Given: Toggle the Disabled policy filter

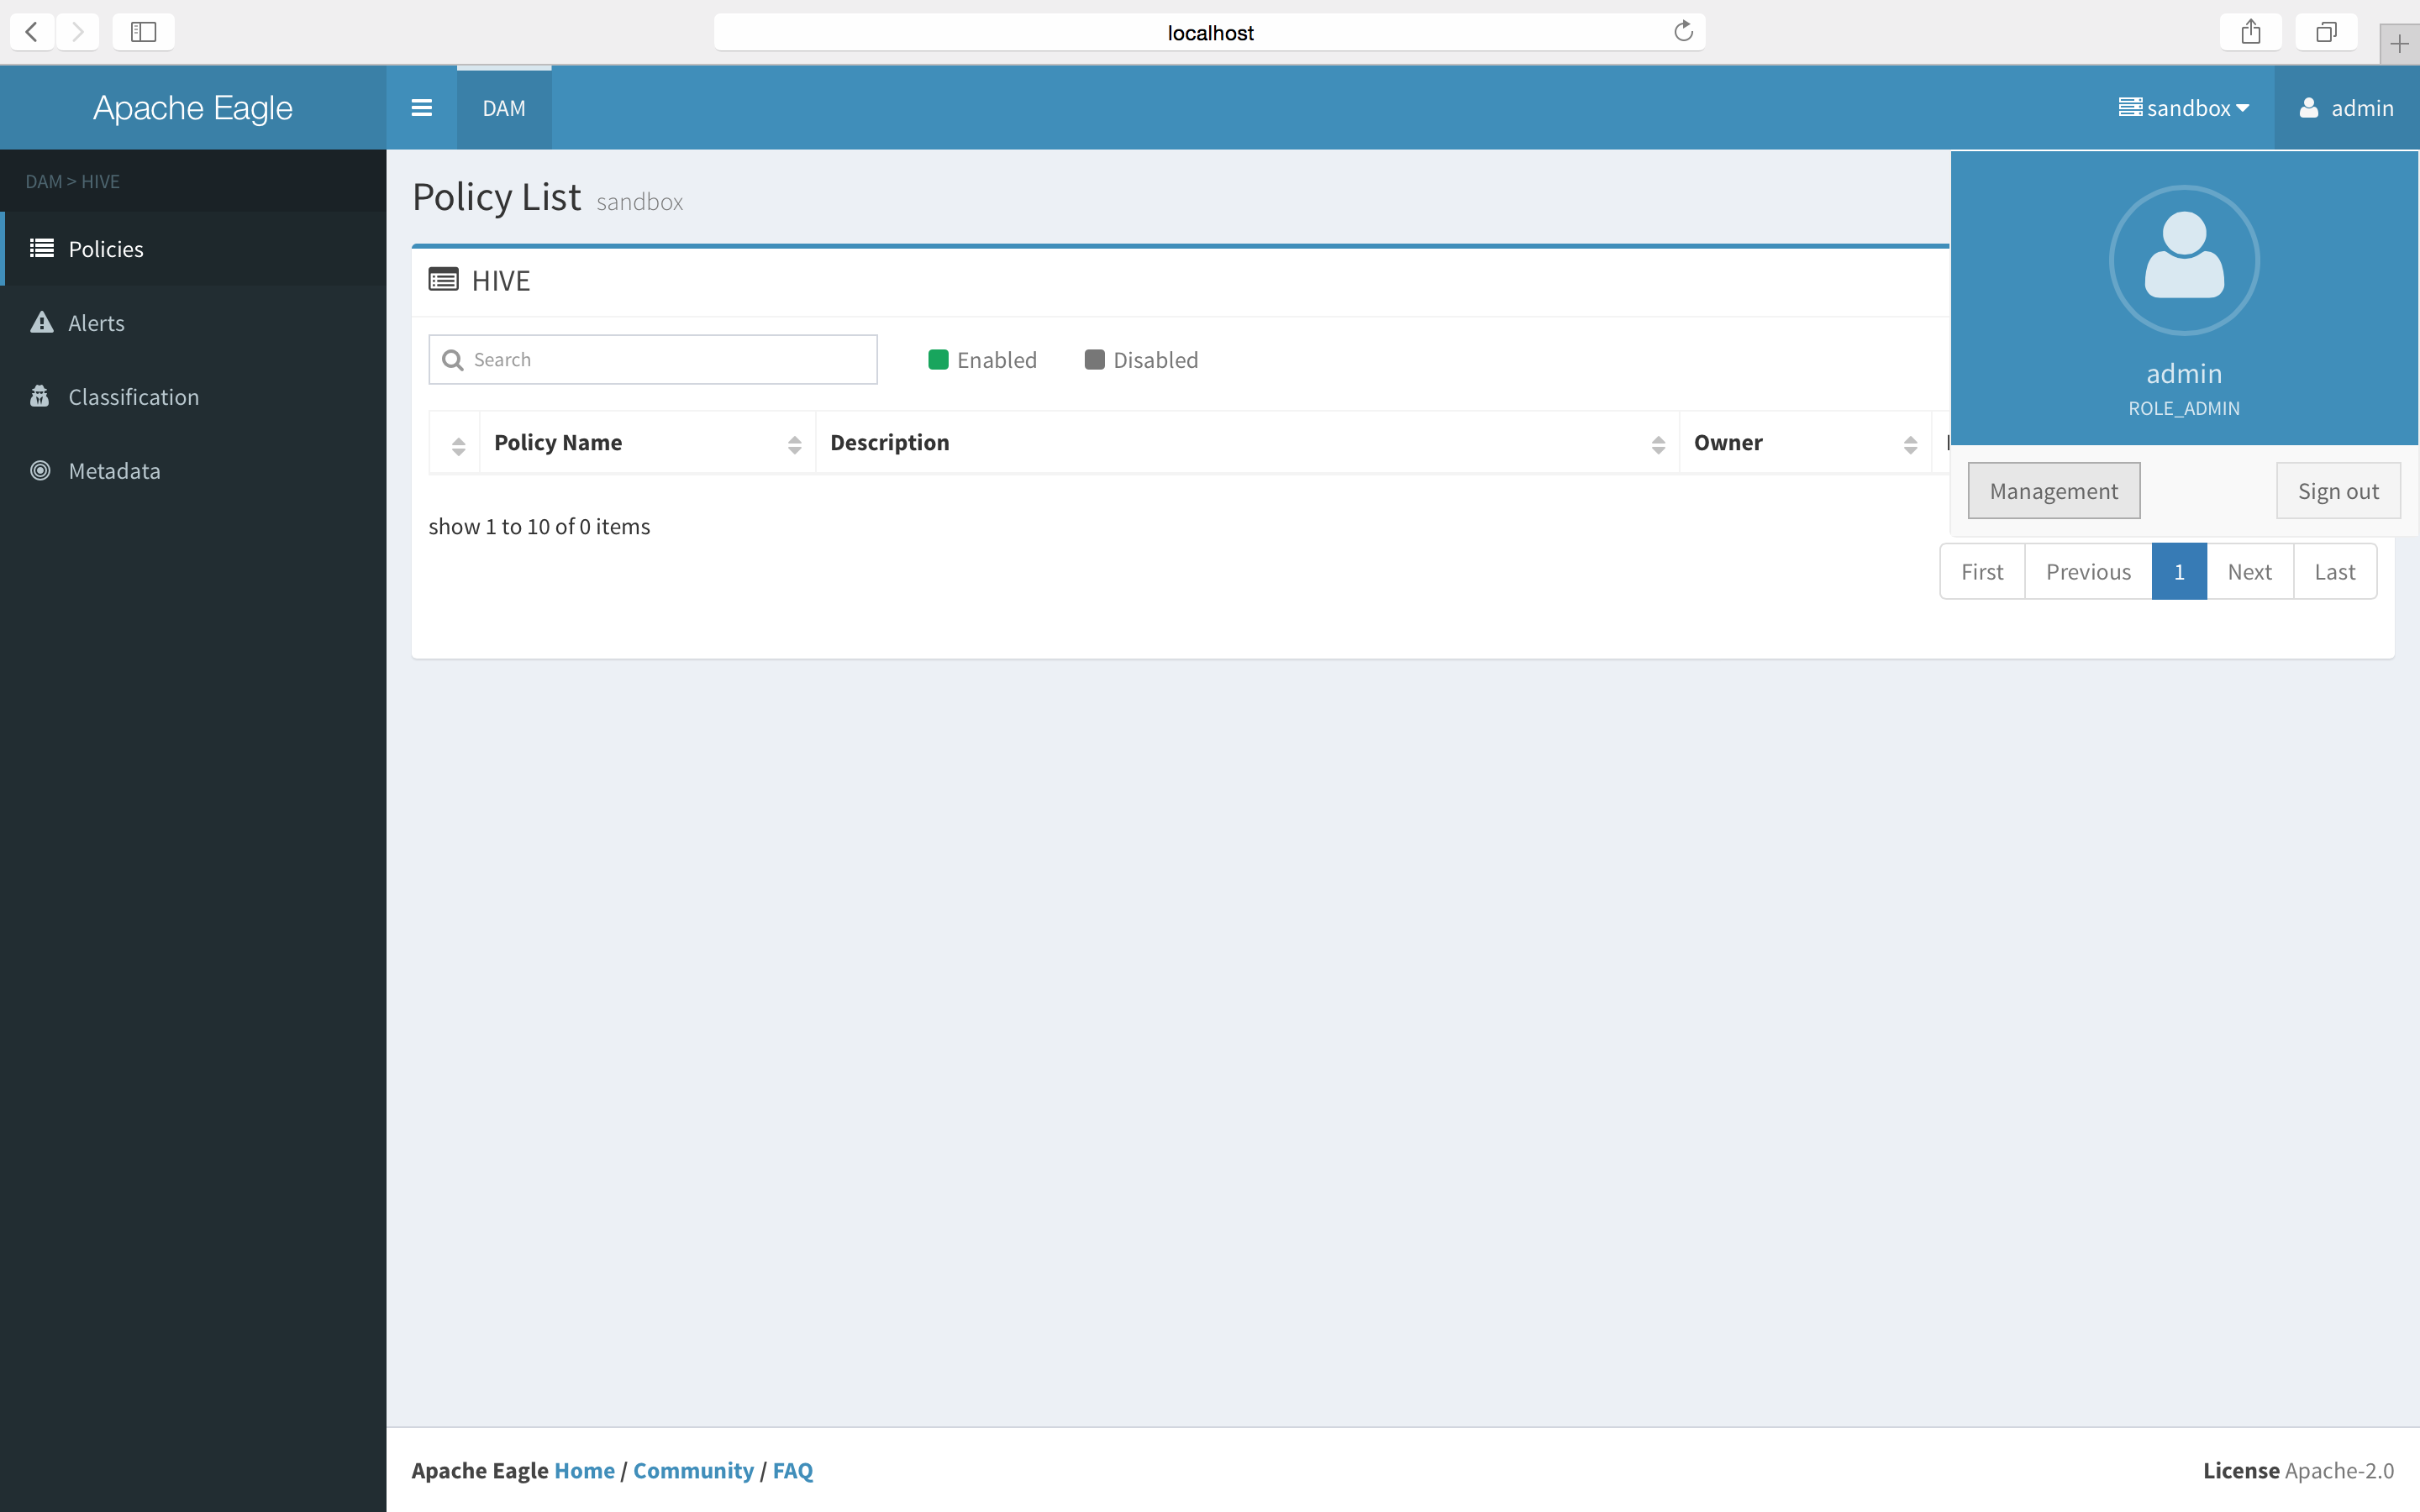Looking at the screenshot, I should click(x=1141, y=360).
